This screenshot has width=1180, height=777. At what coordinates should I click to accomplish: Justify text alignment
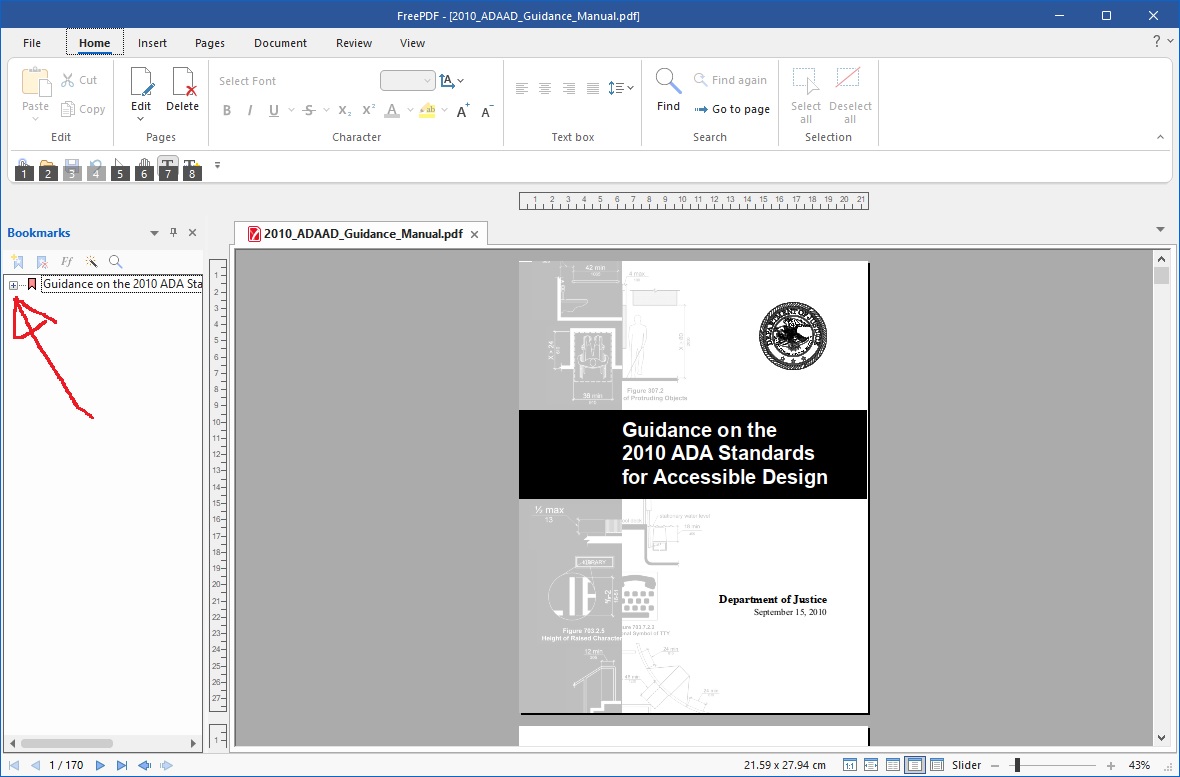point(593,88)
